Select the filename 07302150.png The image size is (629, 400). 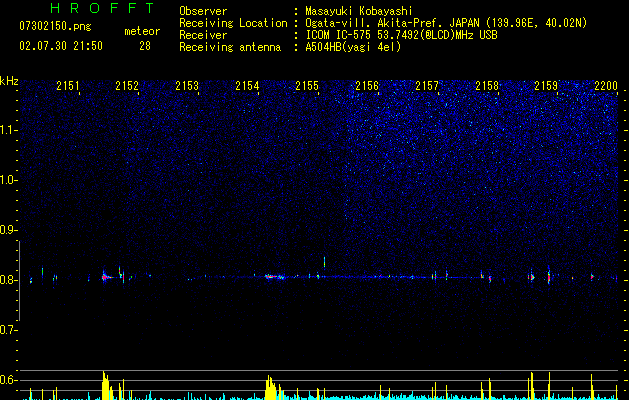click(55, 27)
